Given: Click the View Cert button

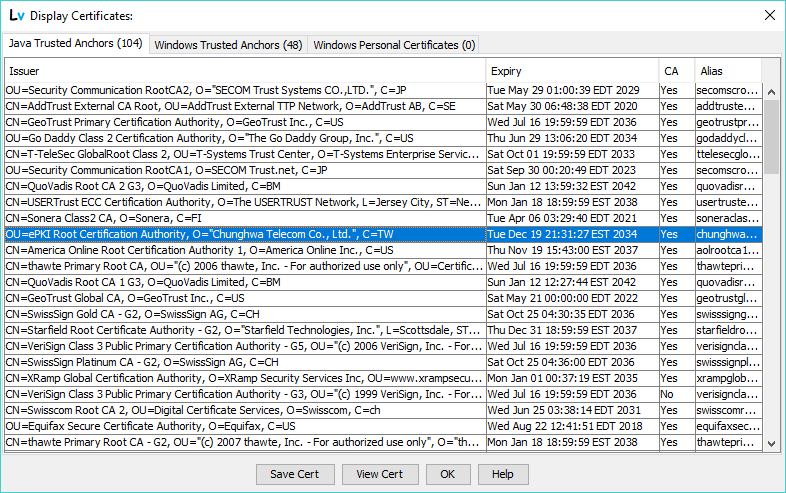Looking at the screenshot, I should [379, 474].
